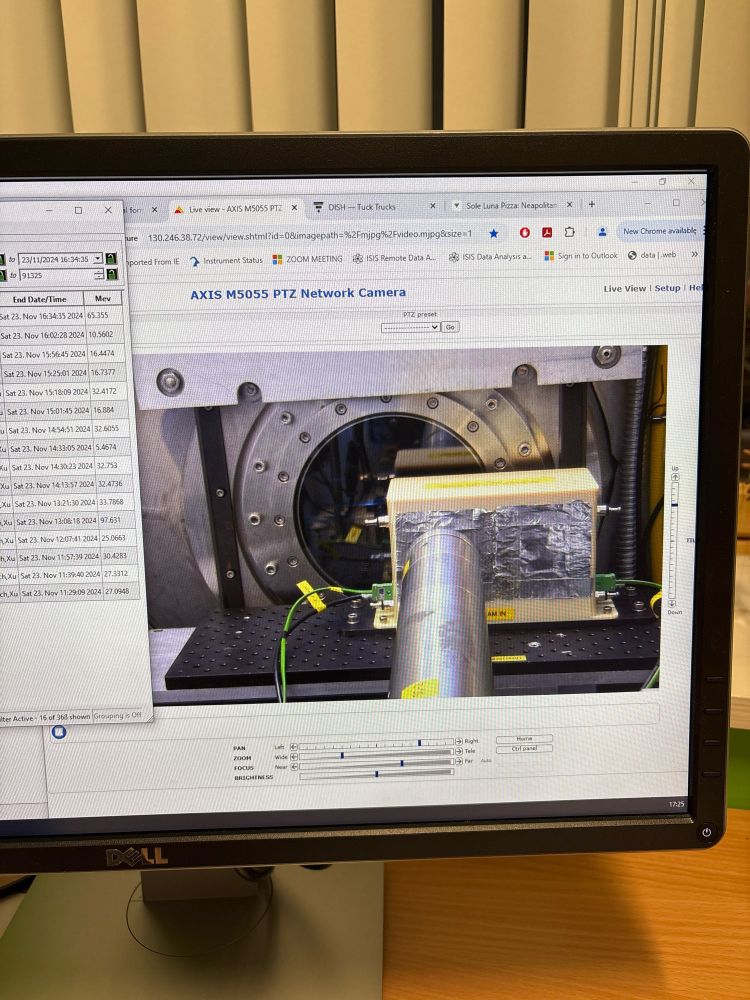Close the Live view AXIS M5055 tab
The width and height of the screenshot is (750, 1000).
tap(294, 208)
